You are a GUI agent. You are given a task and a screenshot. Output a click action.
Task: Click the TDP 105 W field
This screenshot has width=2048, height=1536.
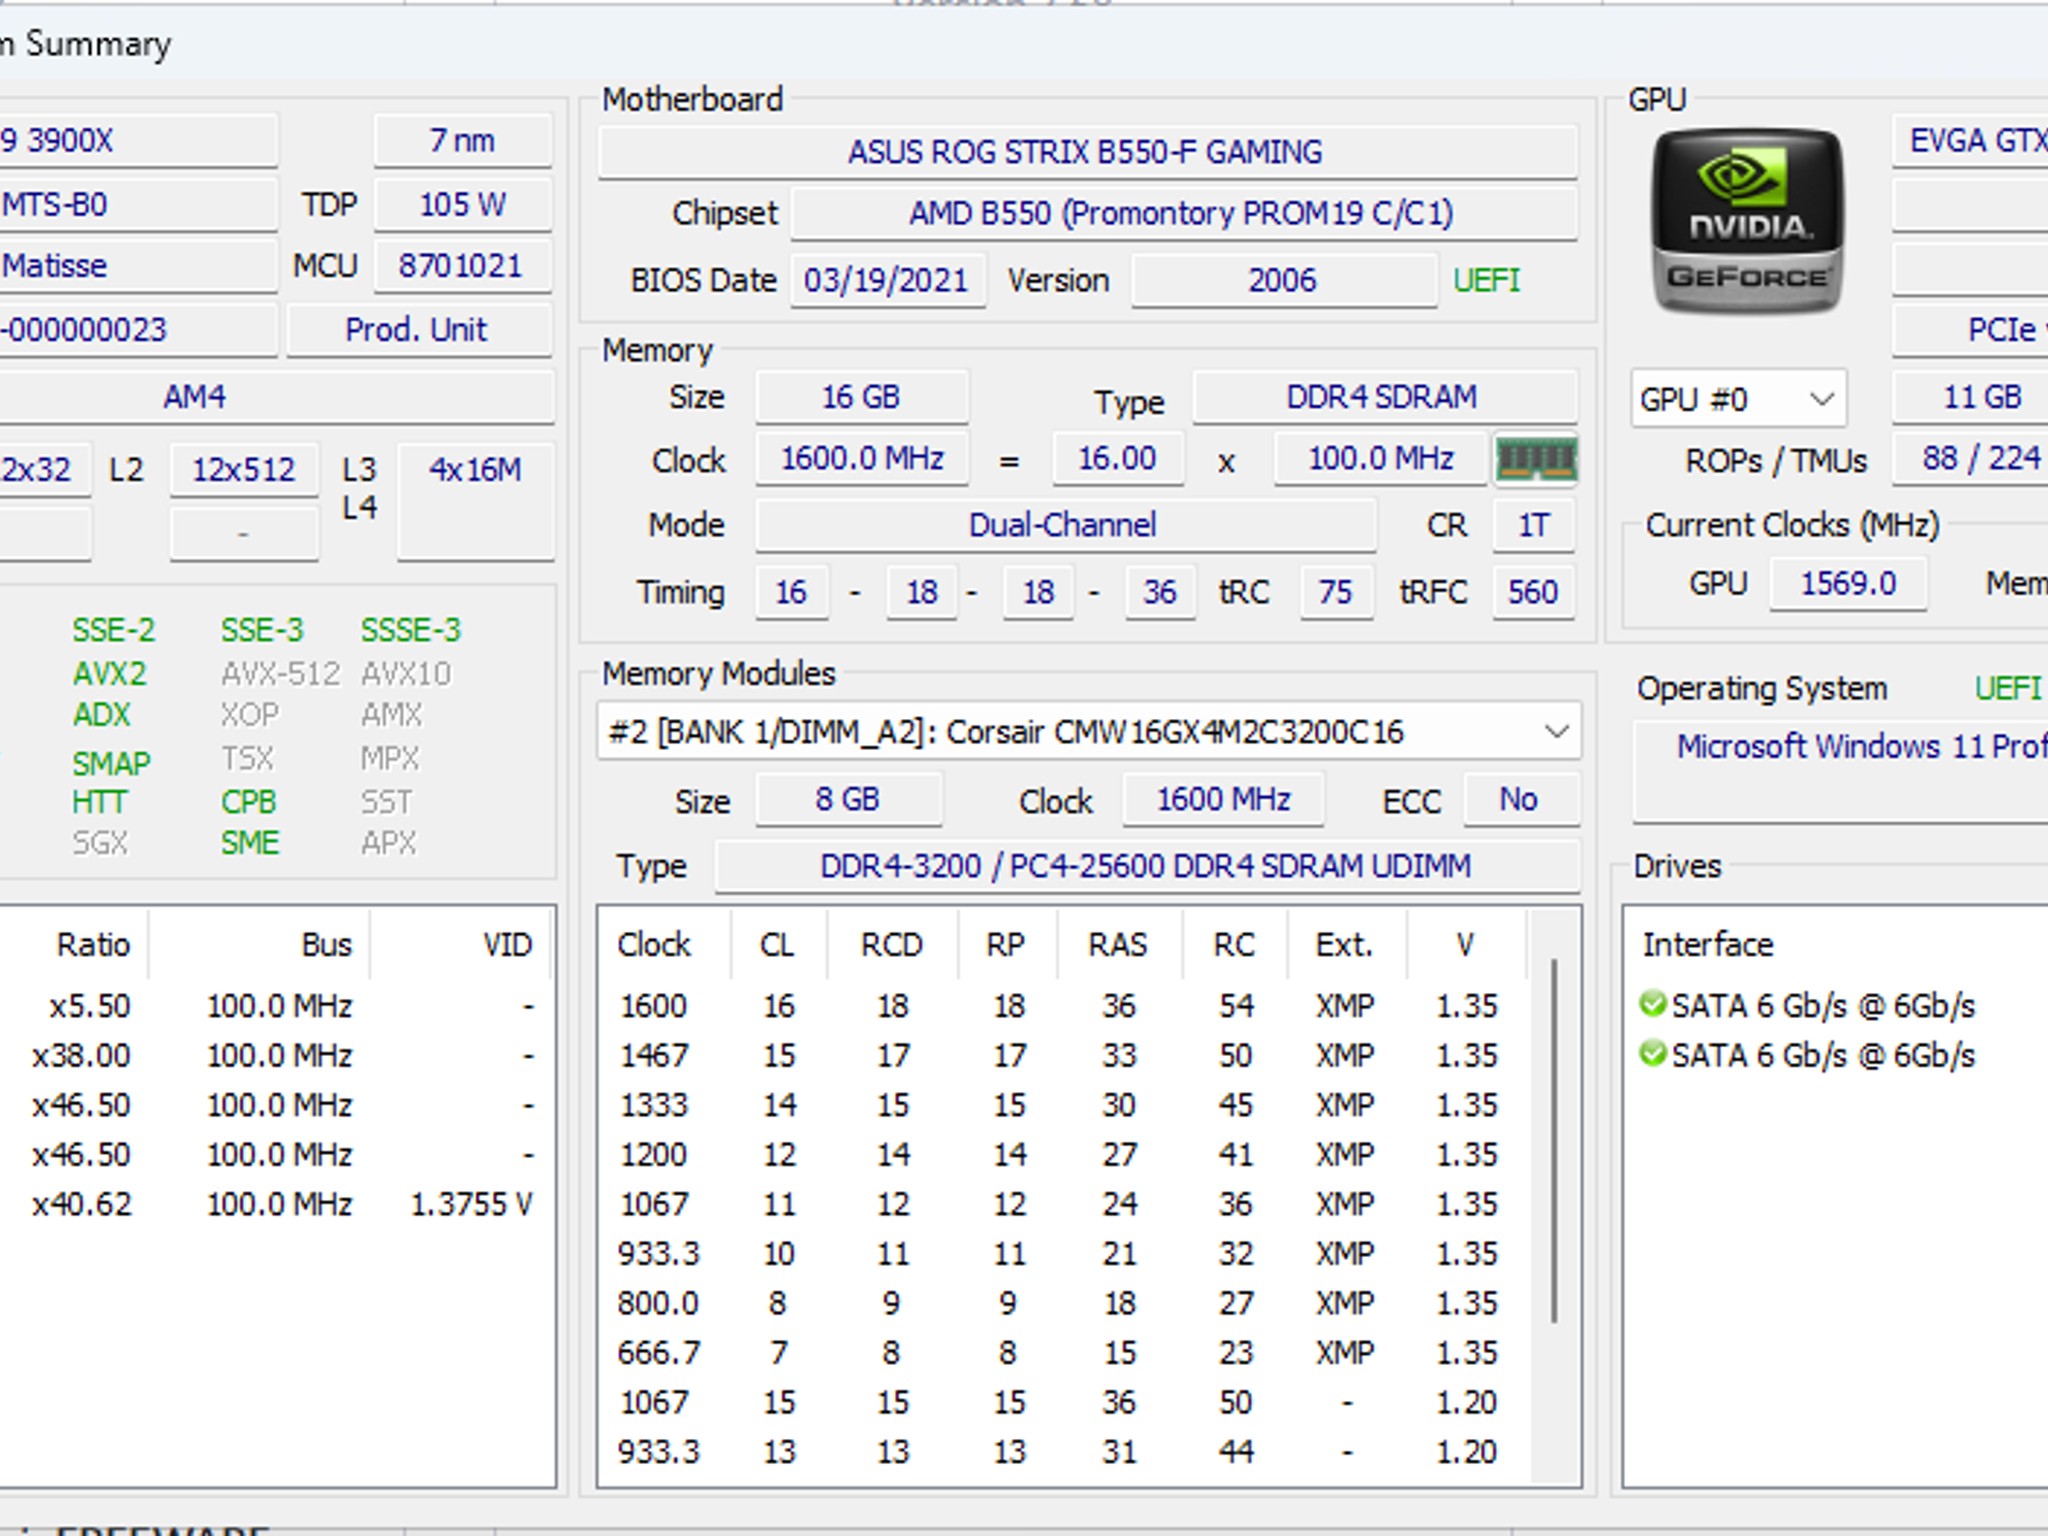pyautogui.click(x=463, y=205)
